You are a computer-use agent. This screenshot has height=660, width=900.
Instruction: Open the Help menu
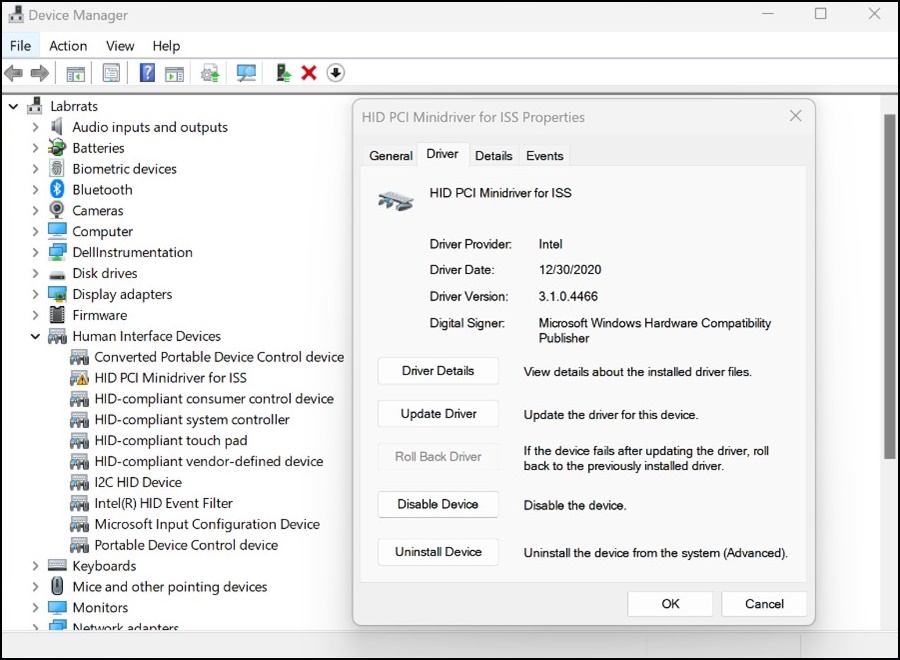point(166,45)
